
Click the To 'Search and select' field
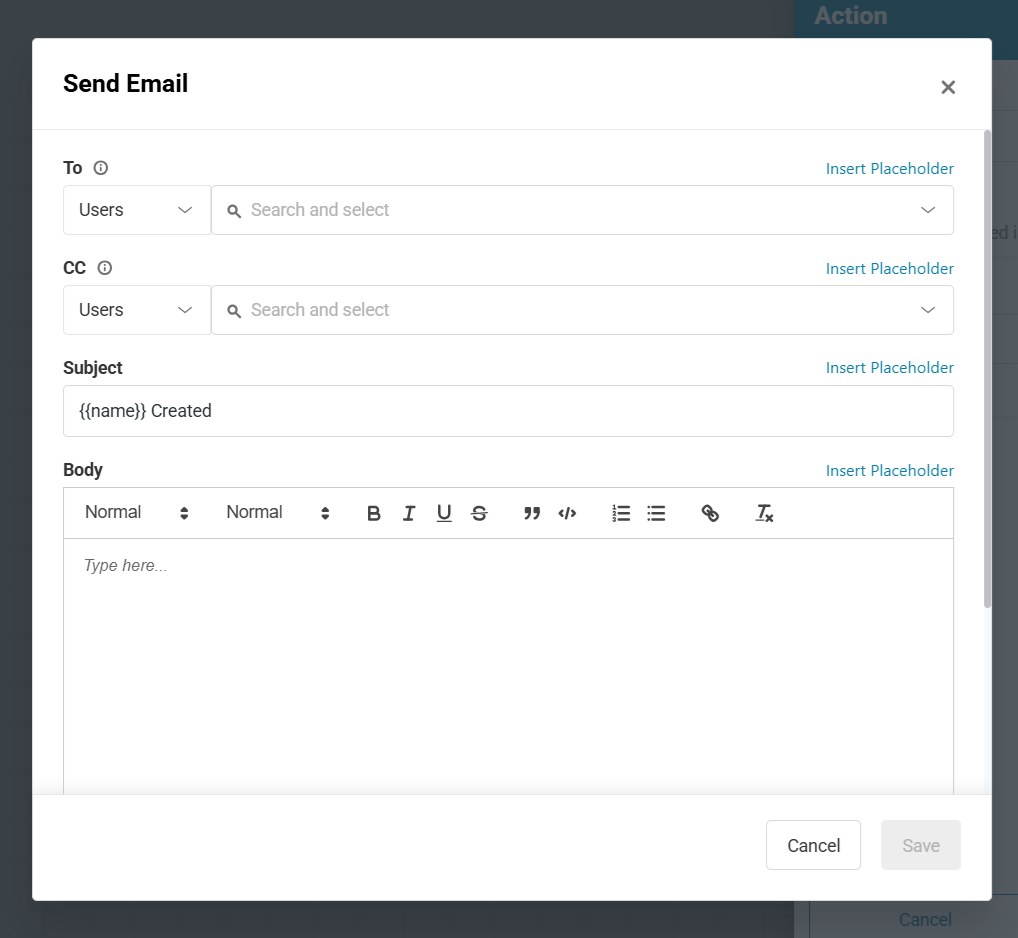(582, 210)
